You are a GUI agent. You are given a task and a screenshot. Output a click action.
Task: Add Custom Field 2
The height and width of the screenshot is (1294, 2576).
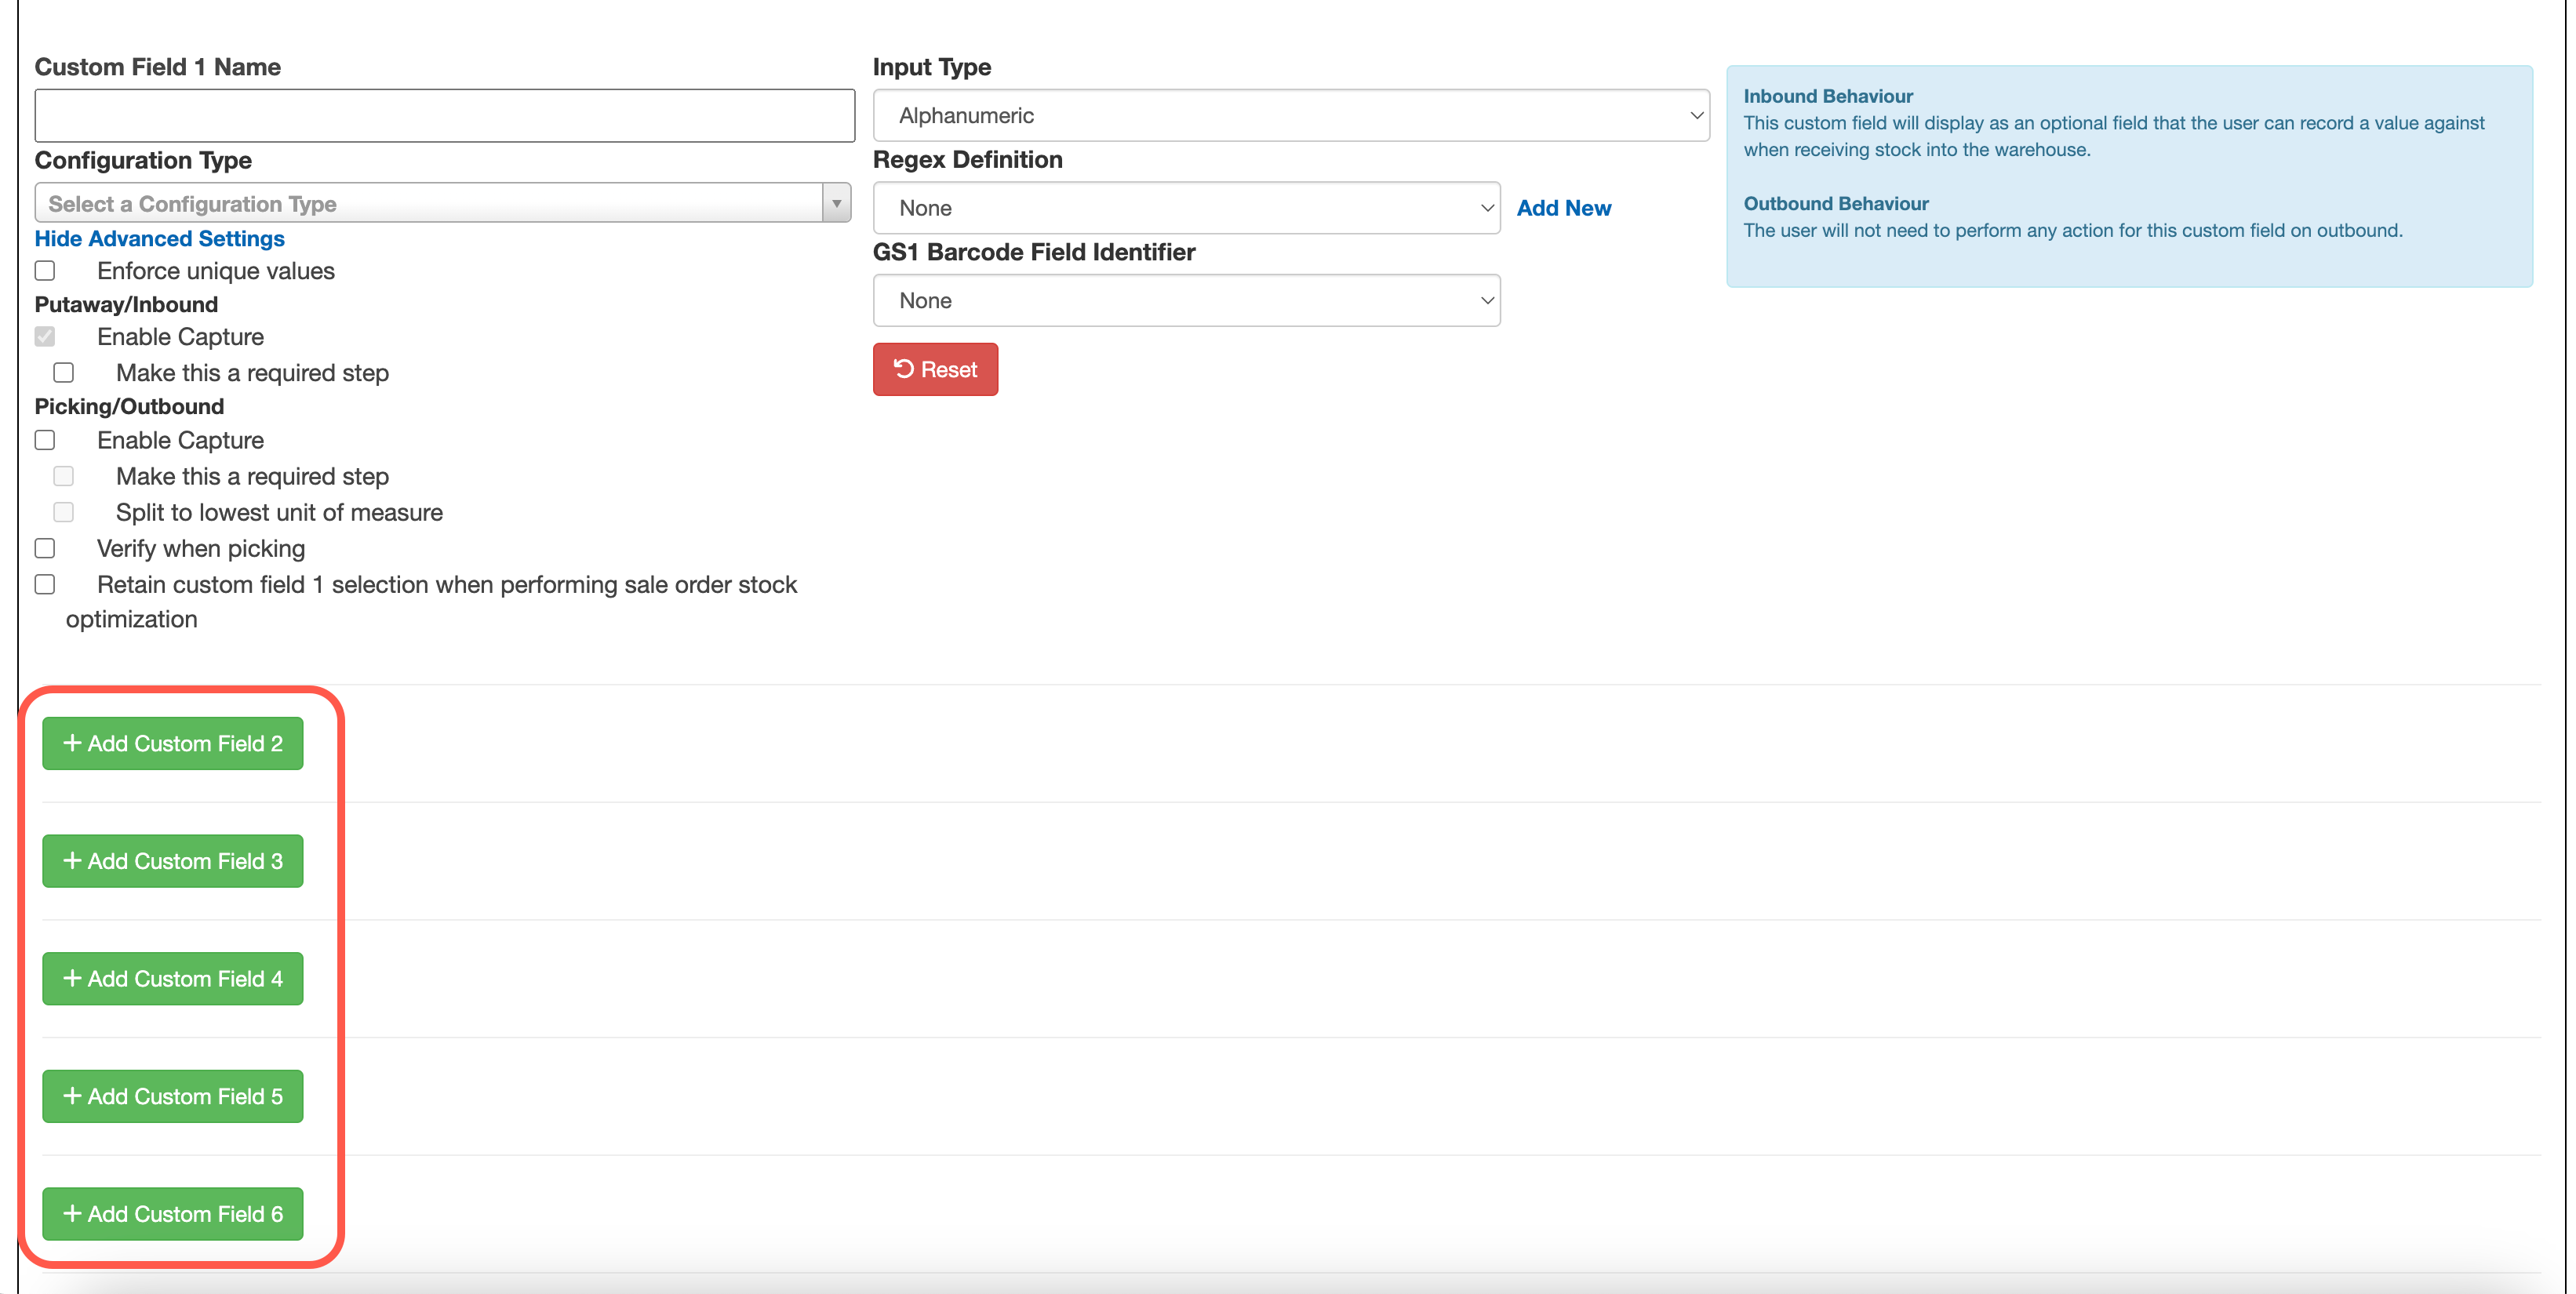click(x=172, y=743)
